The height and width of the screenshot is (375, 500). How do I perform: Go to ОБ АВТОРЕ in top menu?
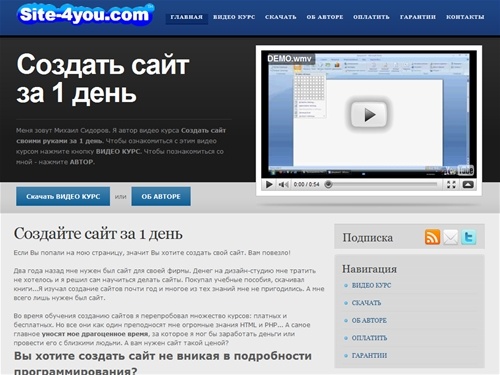click(325, 17)
